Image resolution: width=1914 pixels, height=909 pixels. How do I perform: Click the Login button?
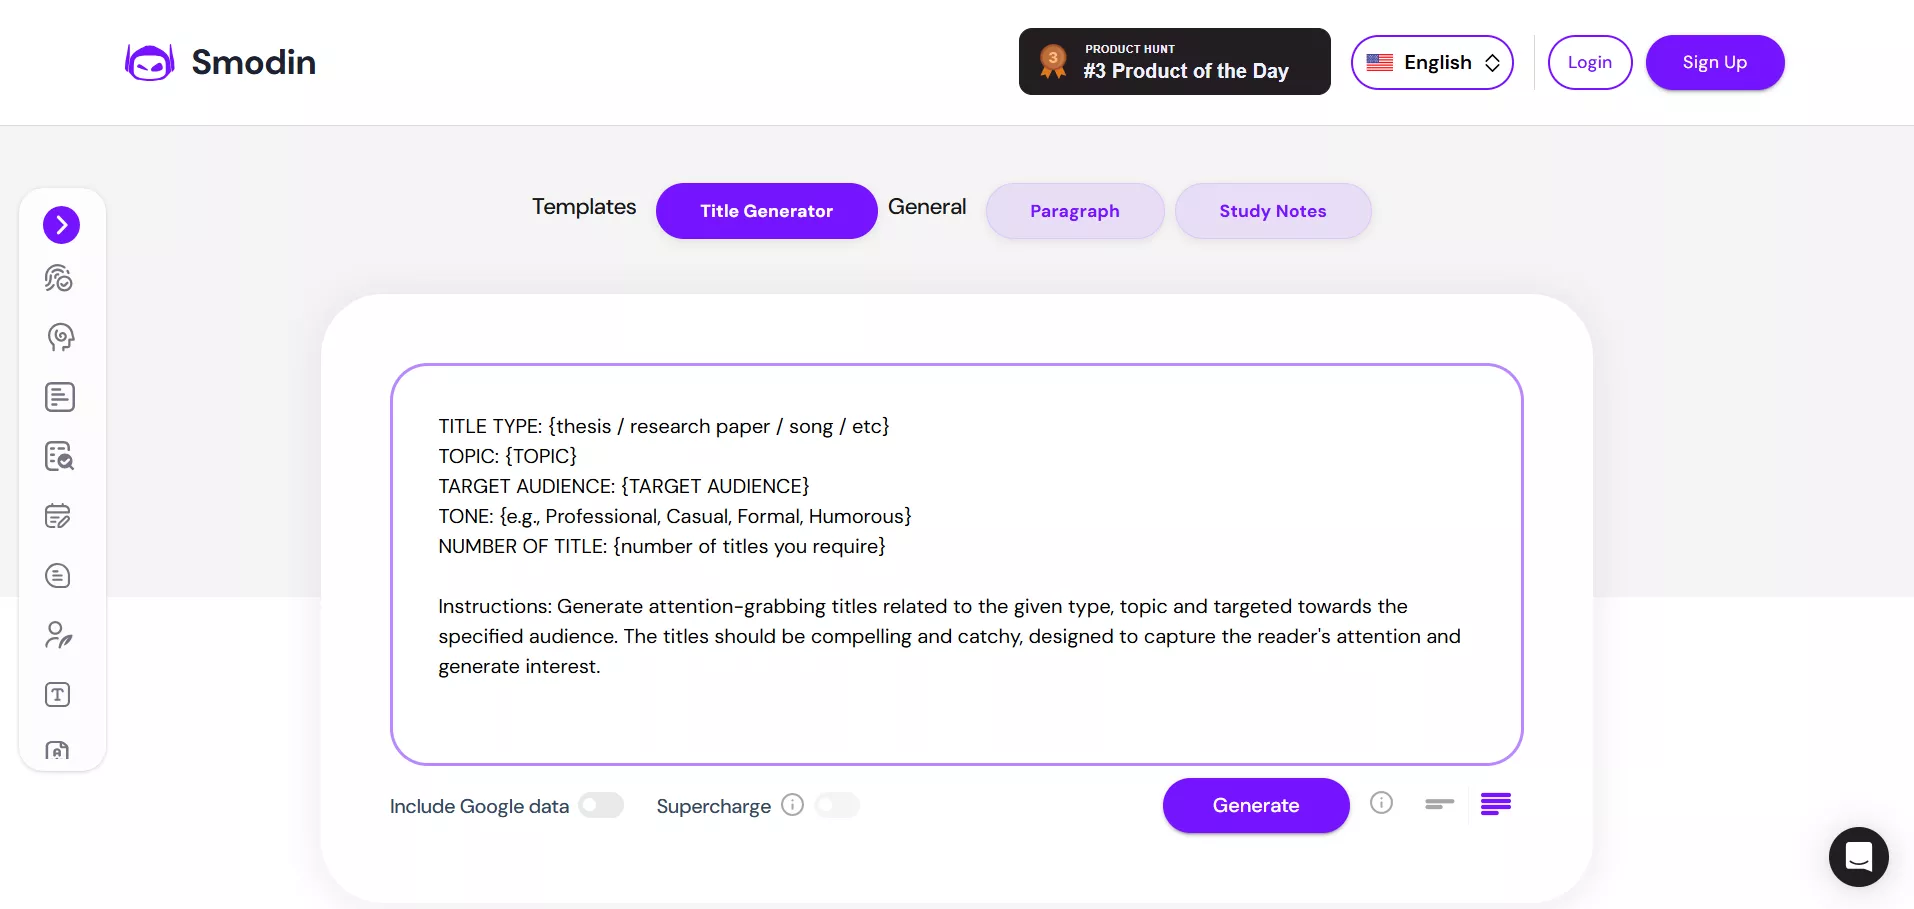[x=1589, y=62]
